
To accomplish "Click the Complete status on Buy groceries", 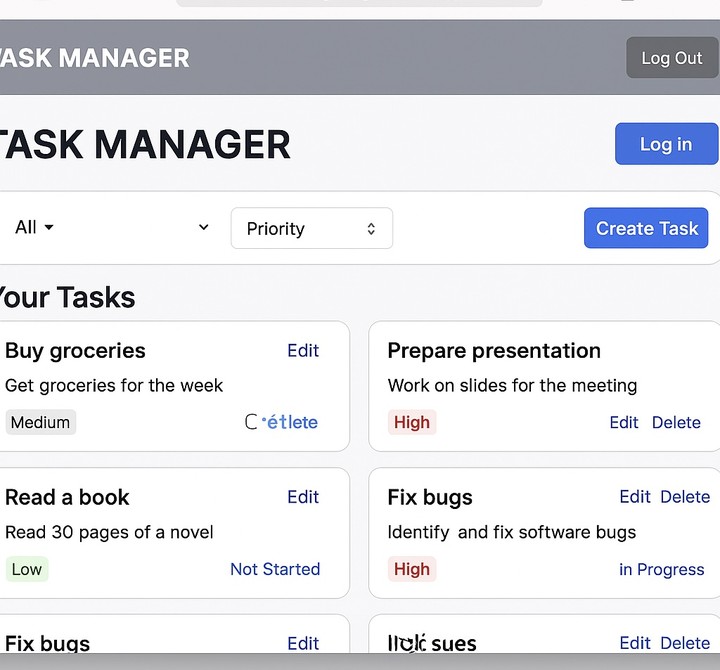I will click(x=282, y=422).
